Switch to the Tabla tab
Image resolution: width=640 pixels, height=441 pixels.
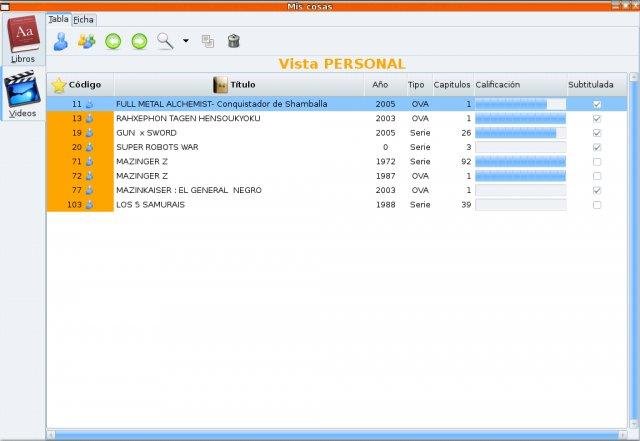59,19
